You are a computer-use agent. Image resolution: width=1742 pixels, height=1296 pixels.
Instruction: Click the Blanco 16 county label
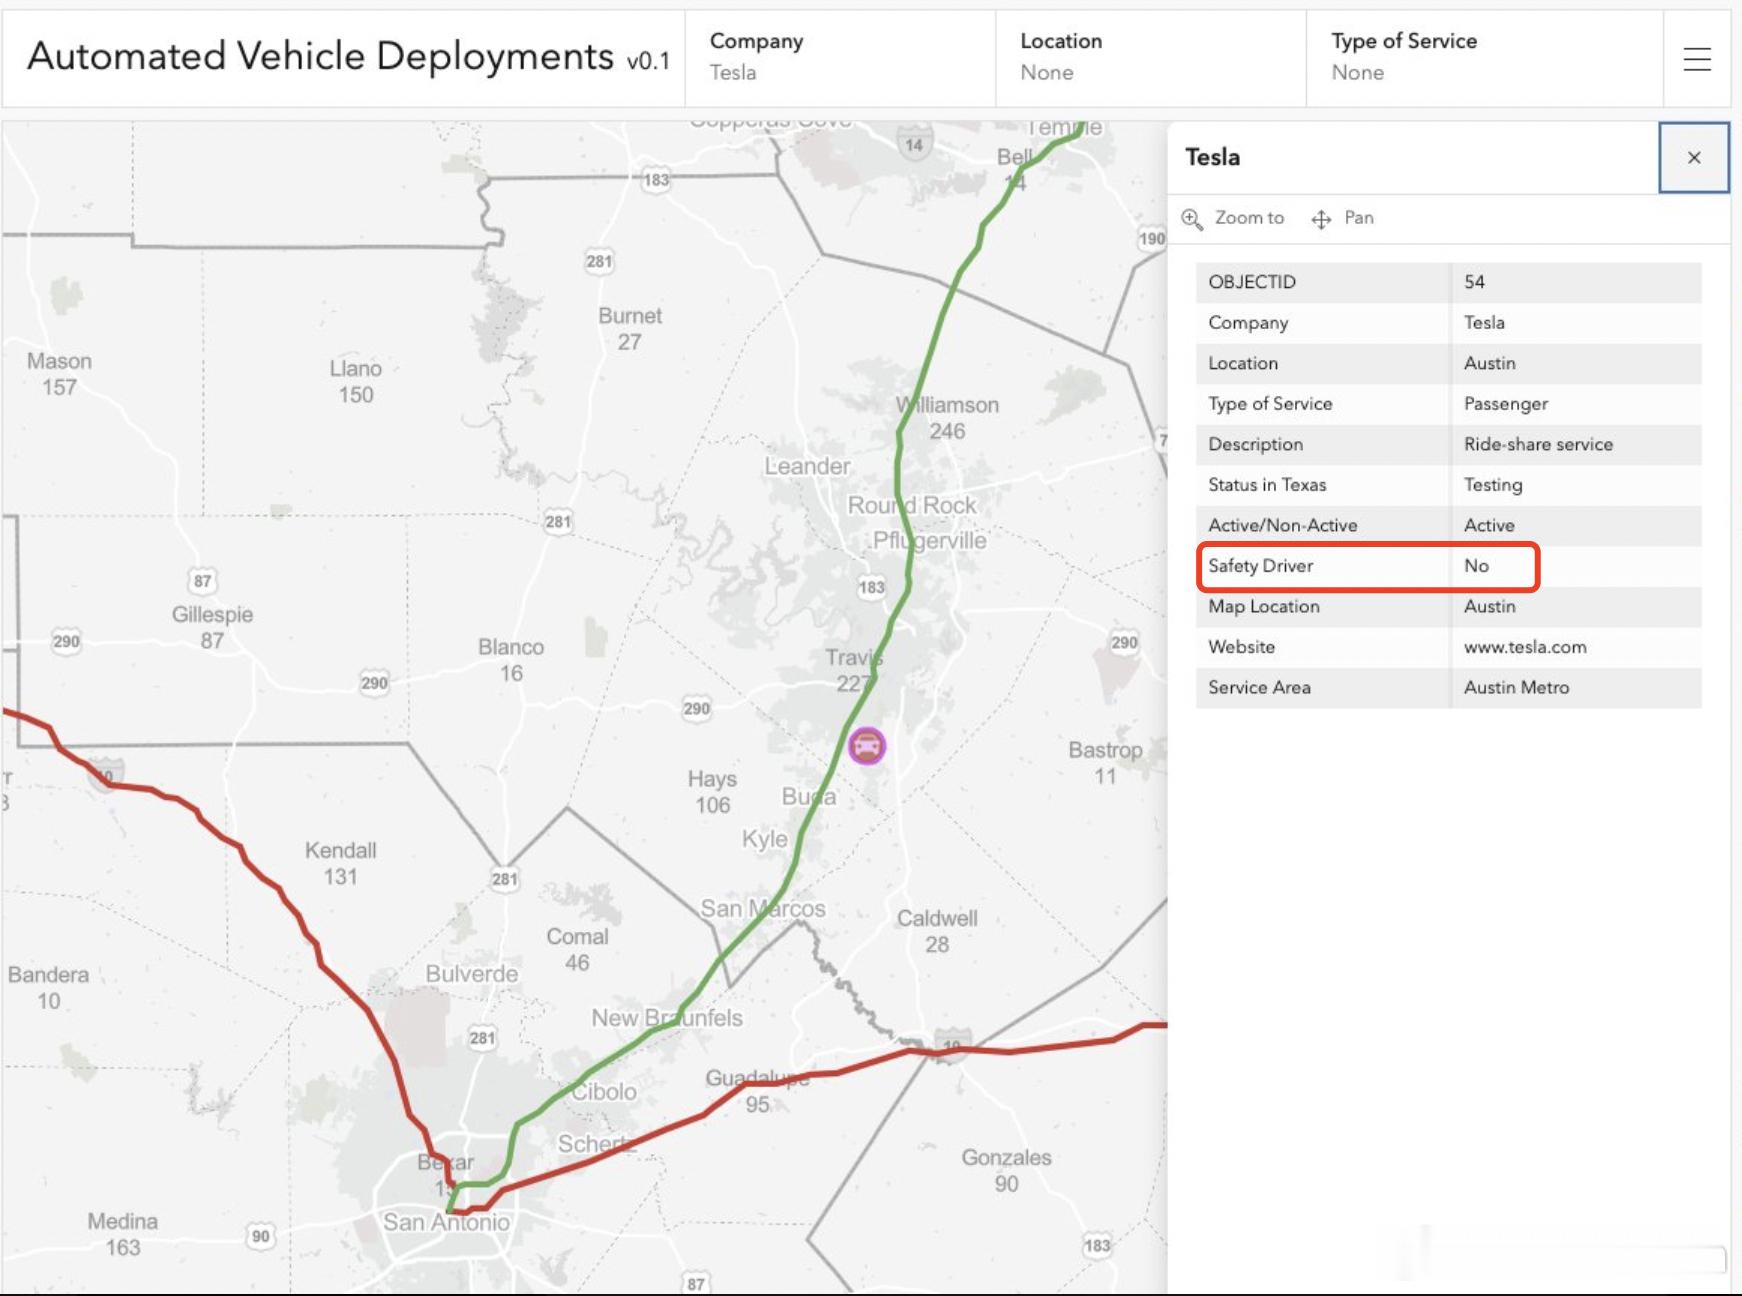click(x=511, y=660)
